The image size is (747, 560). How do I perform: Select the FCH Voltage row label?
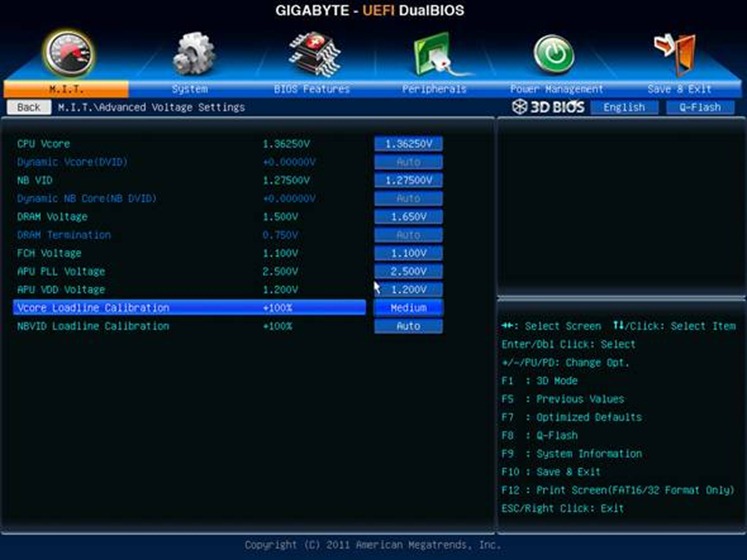click(x=49, y=253)
